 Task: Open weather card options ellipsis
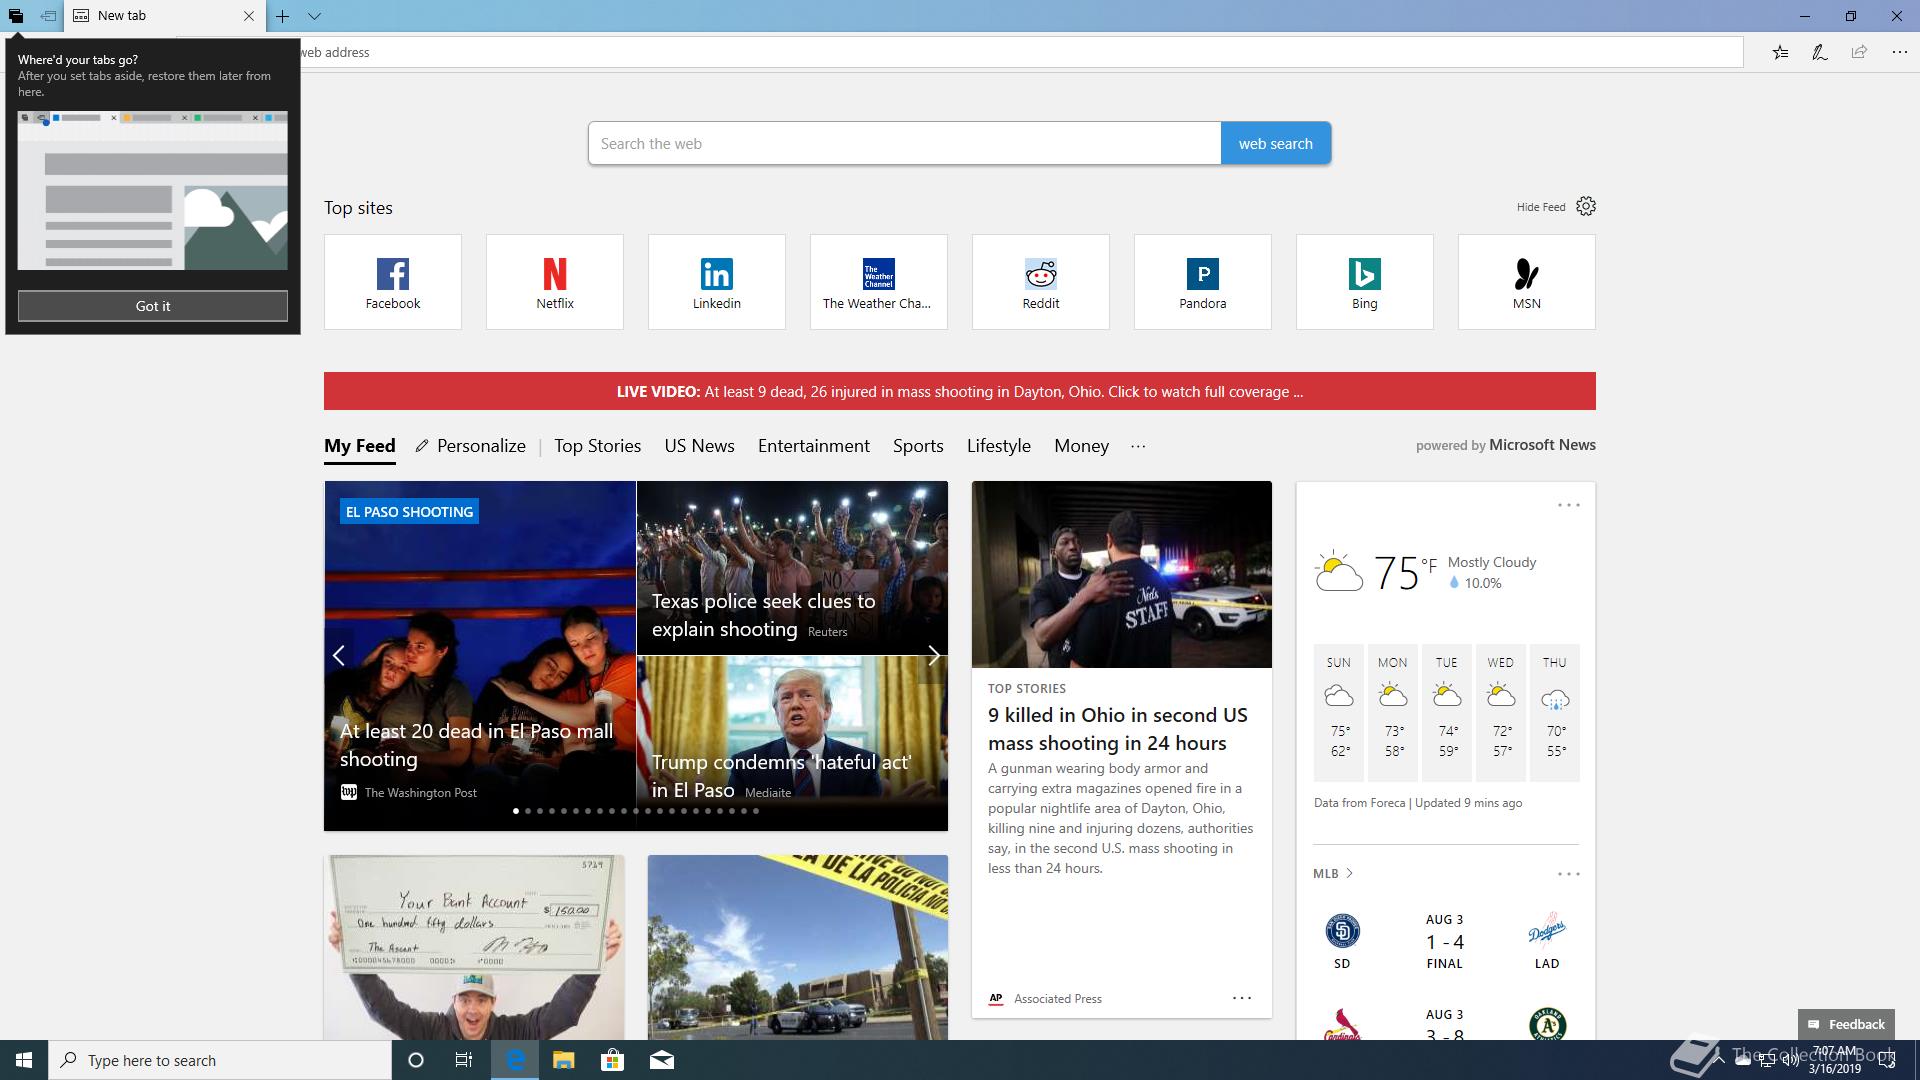pyautogui.click(x=1568, y=505)
